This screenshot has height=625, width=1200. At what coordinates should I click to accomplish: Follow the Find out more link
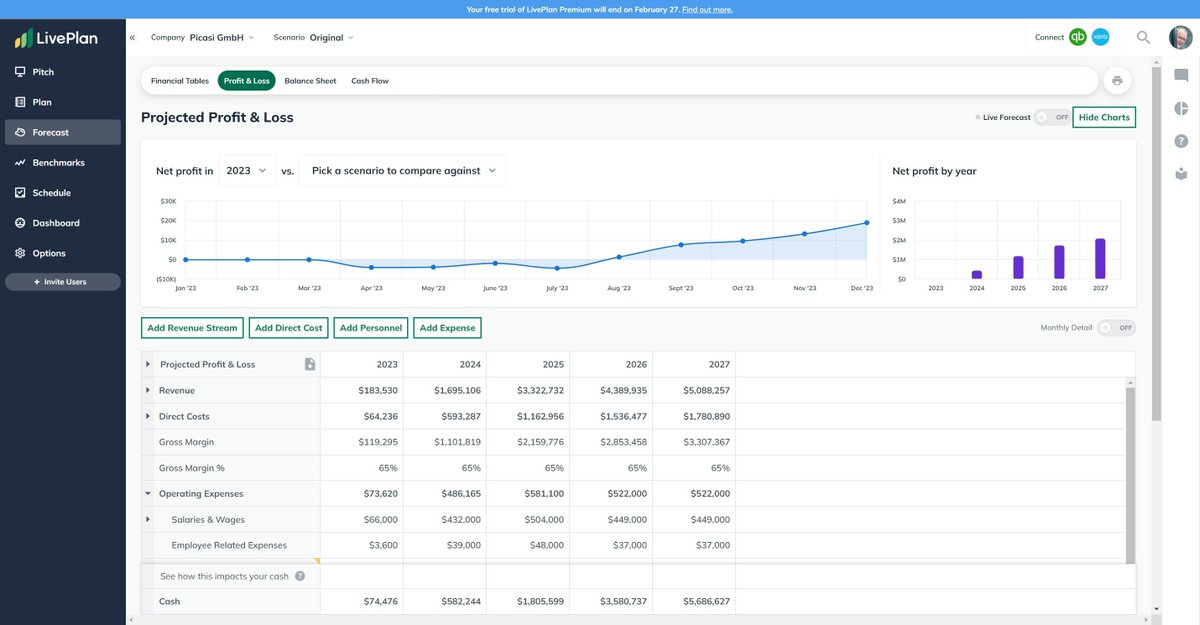707,9
